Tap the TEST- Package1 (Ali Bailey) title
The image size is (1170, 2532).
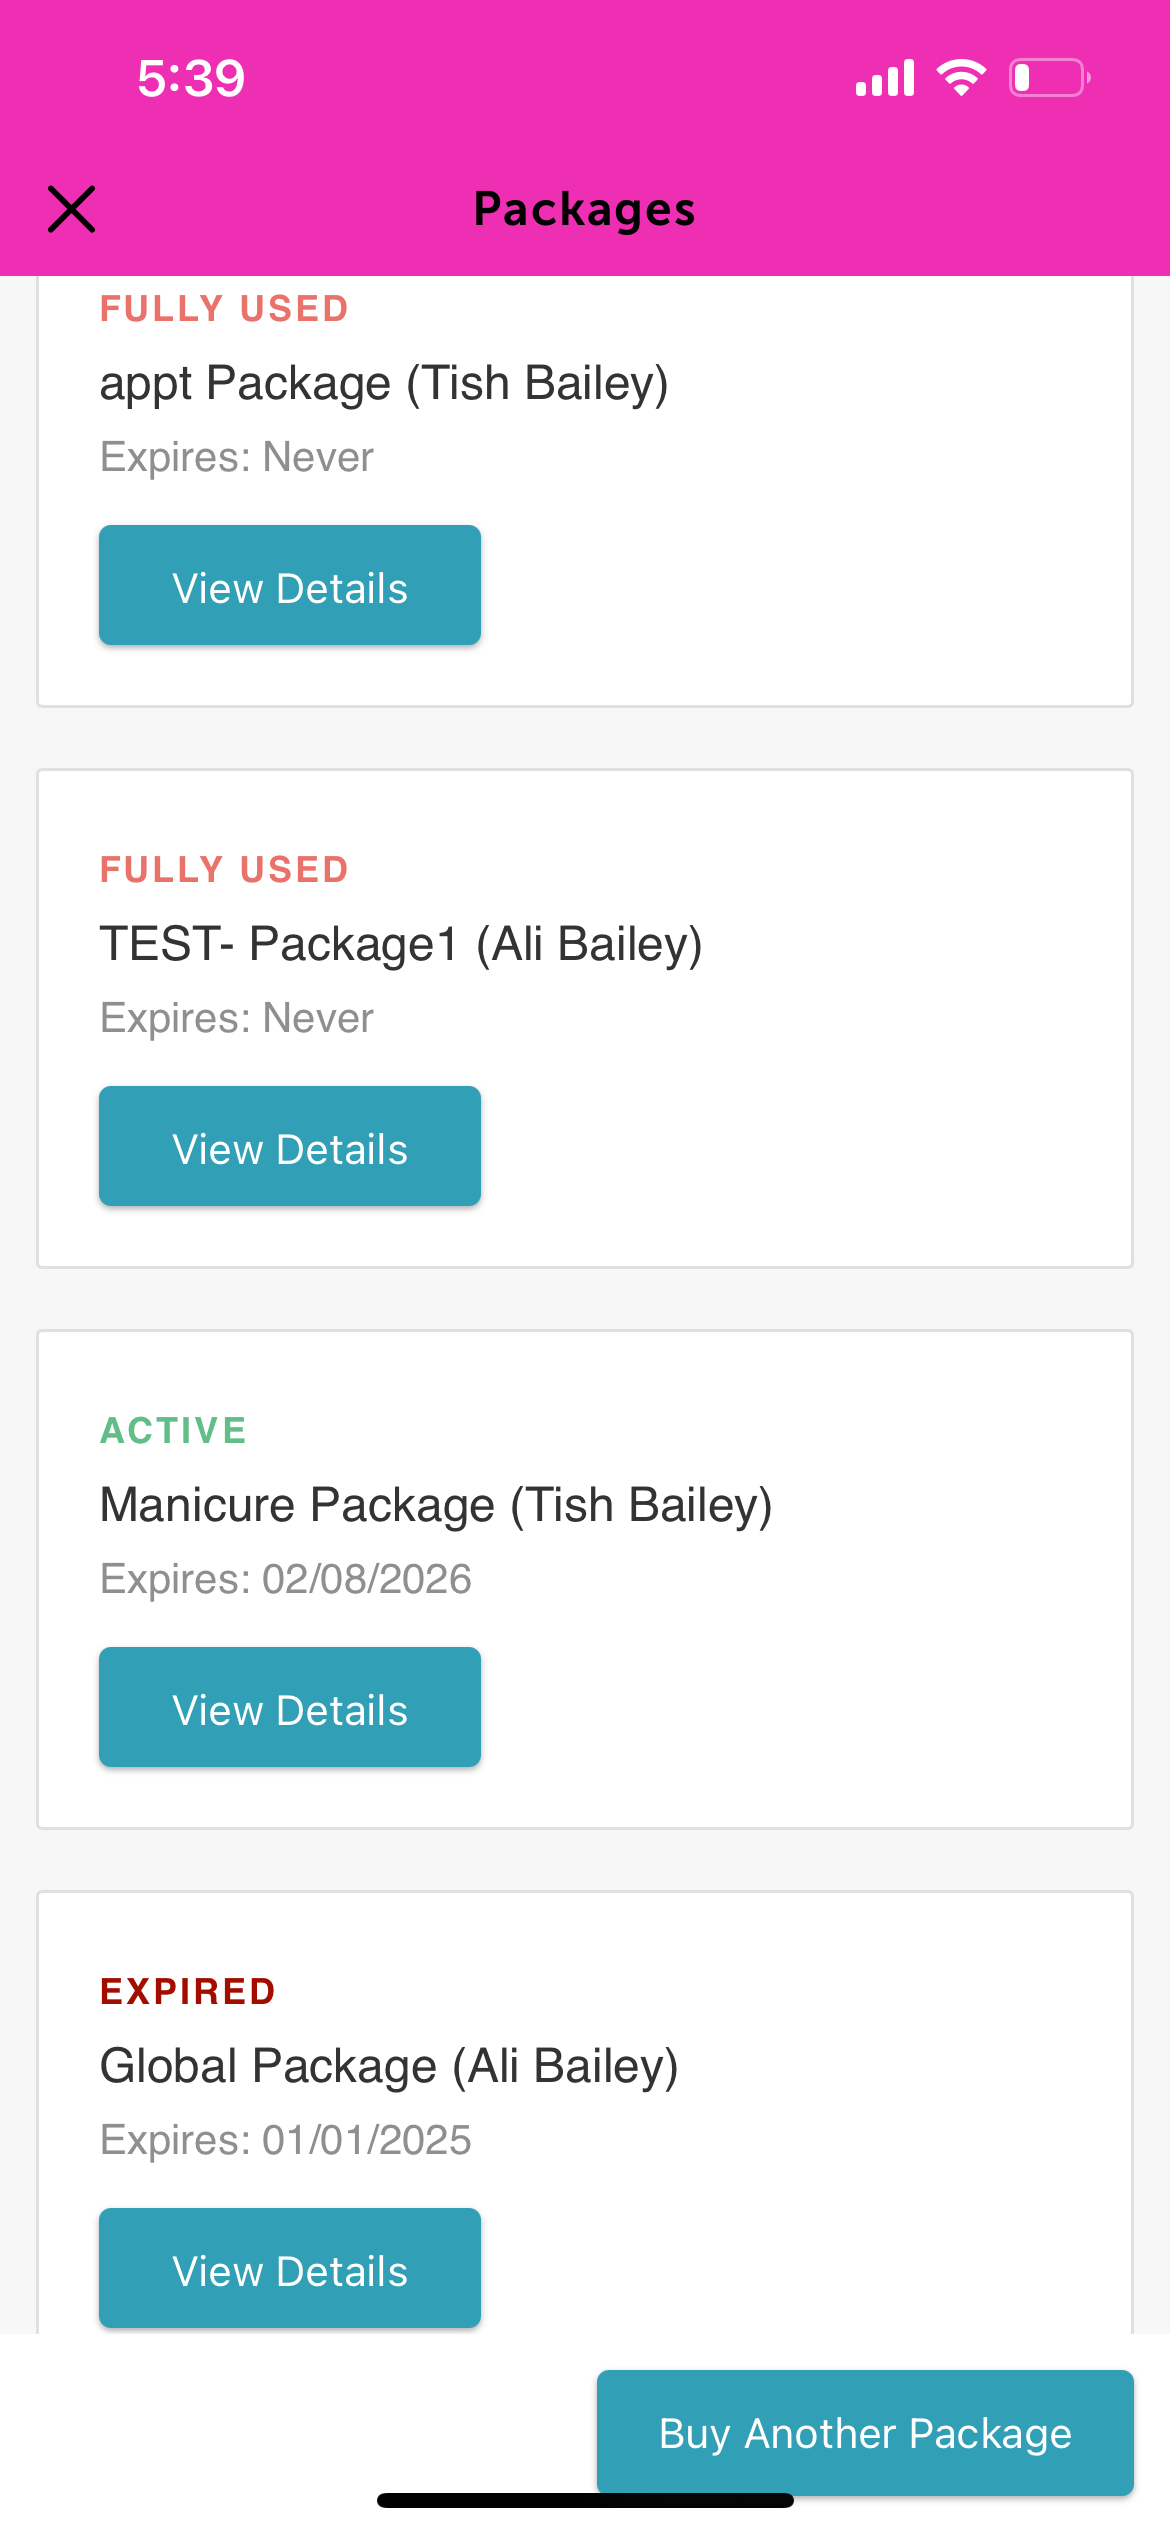click(401, 945)
